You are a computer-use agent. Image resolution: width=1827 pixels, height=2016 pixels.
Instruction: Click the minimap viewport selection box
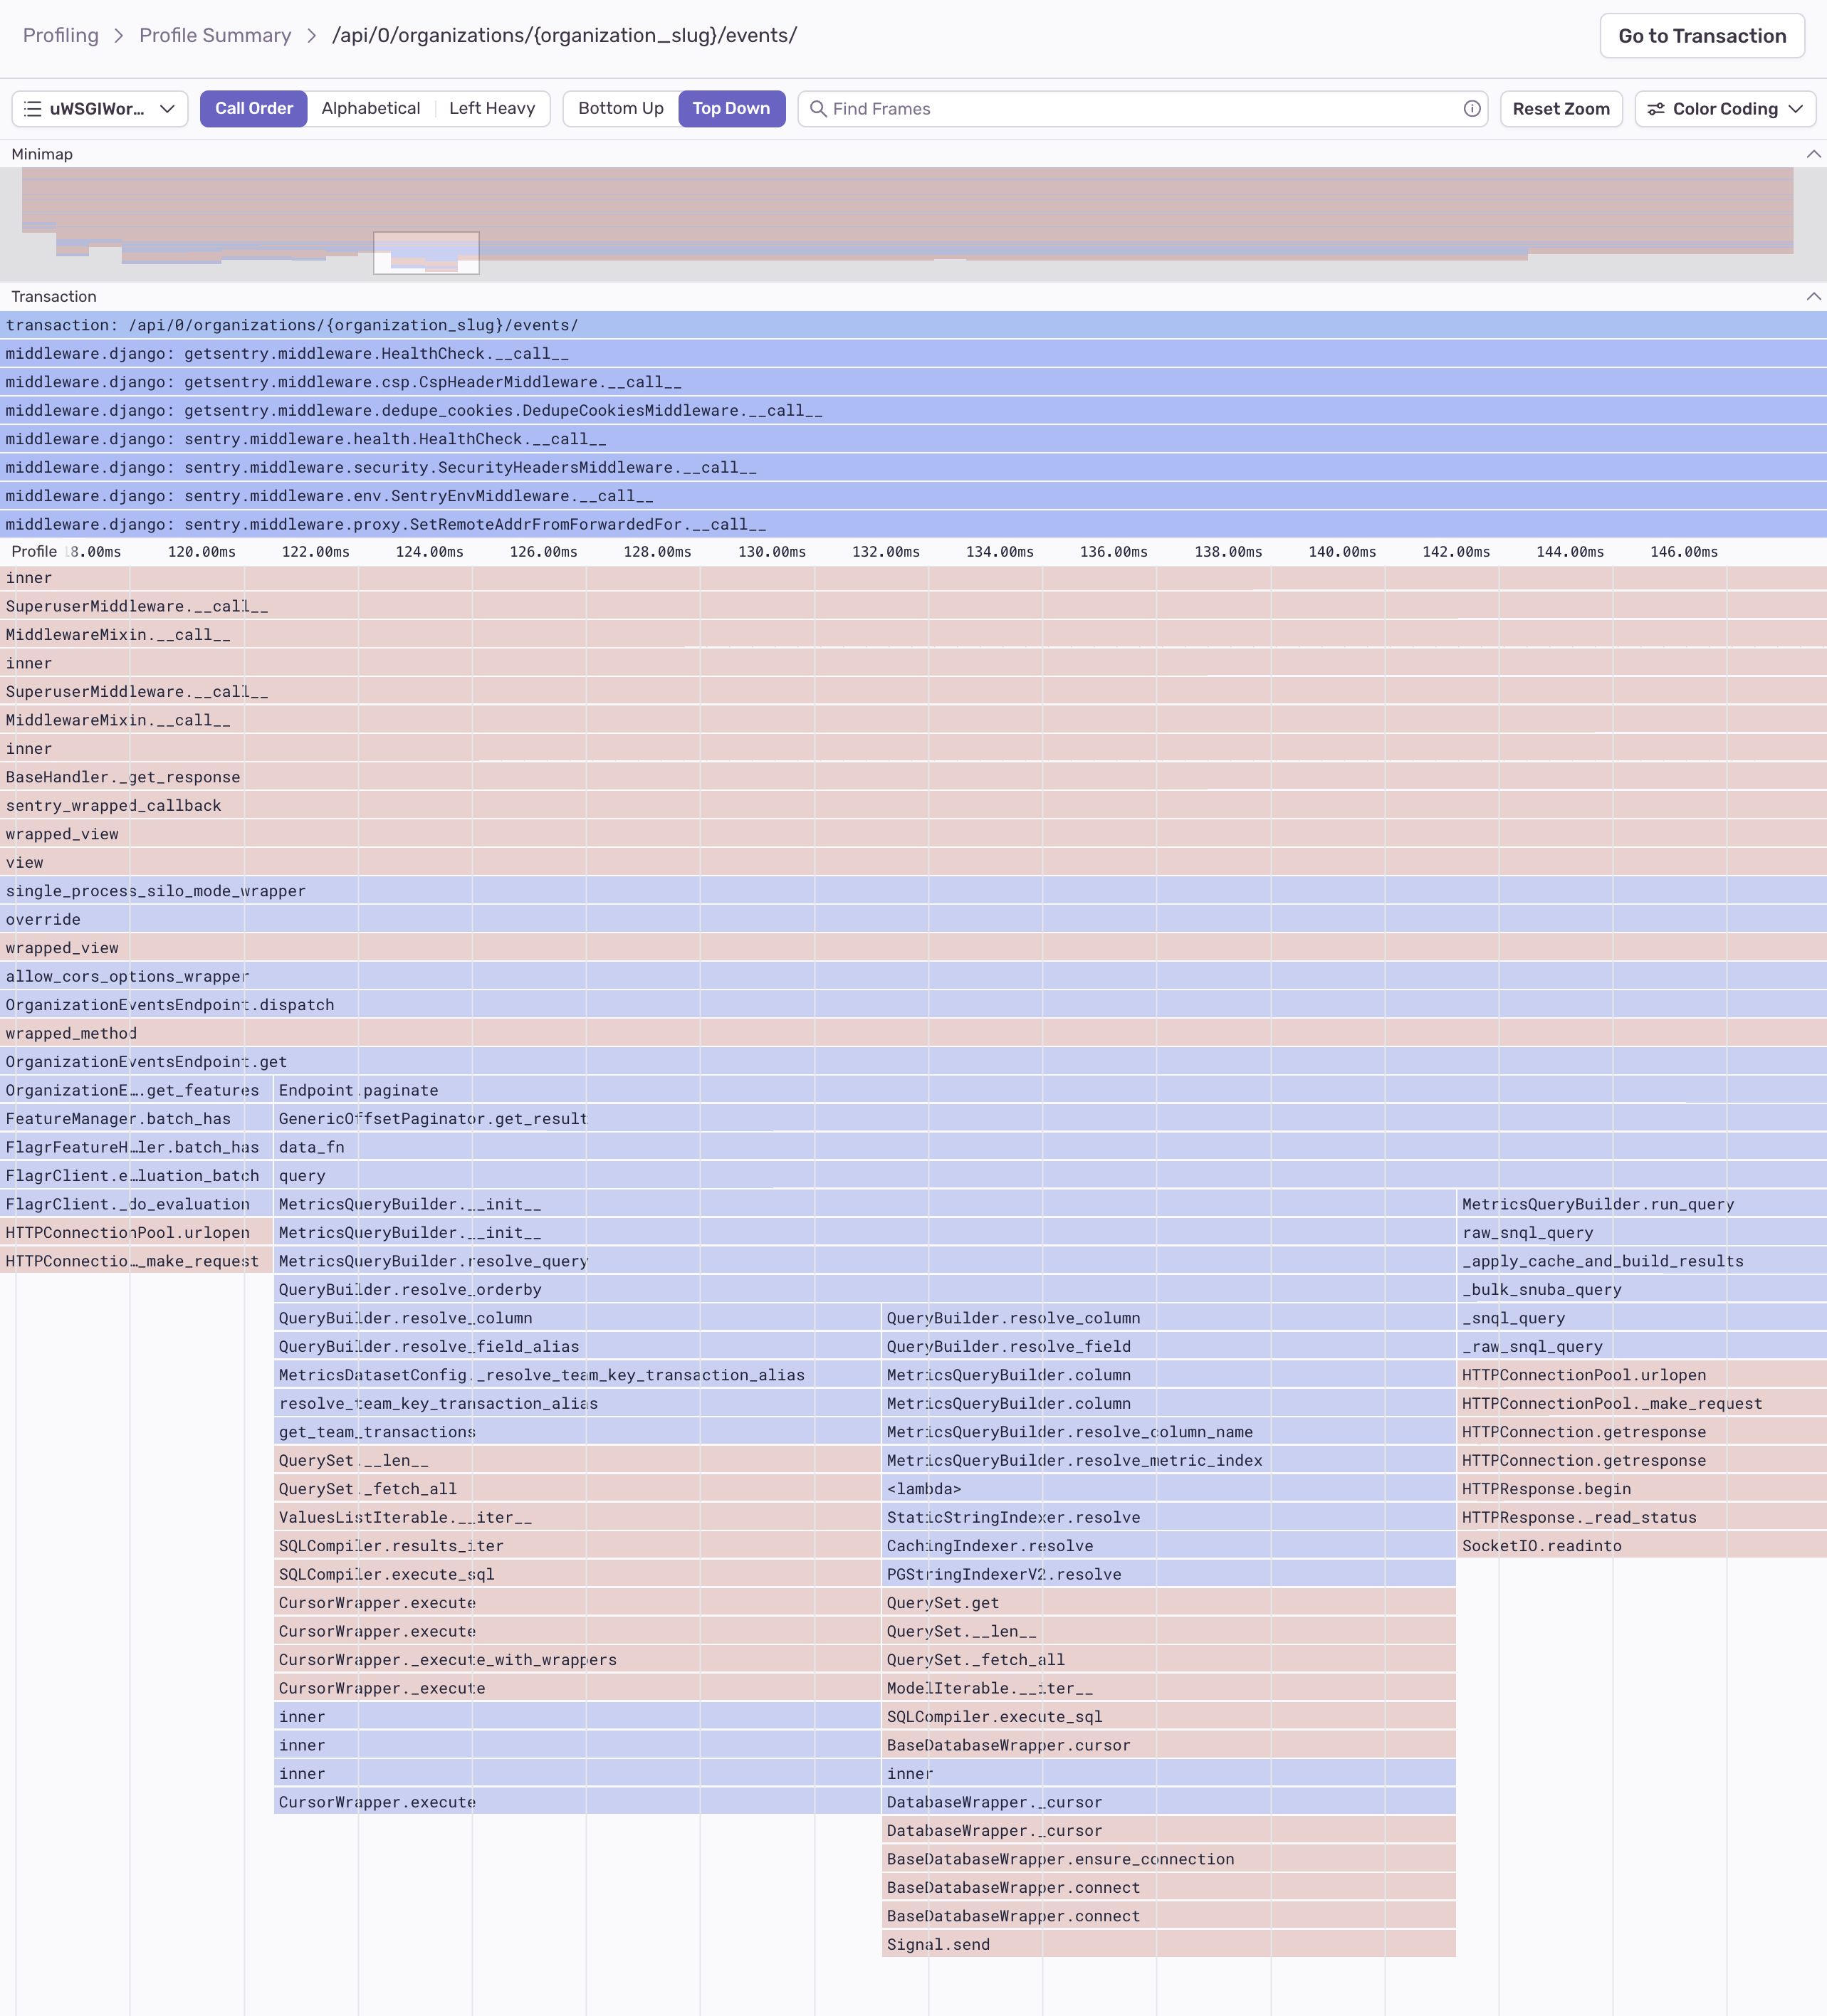pos(426,252)
